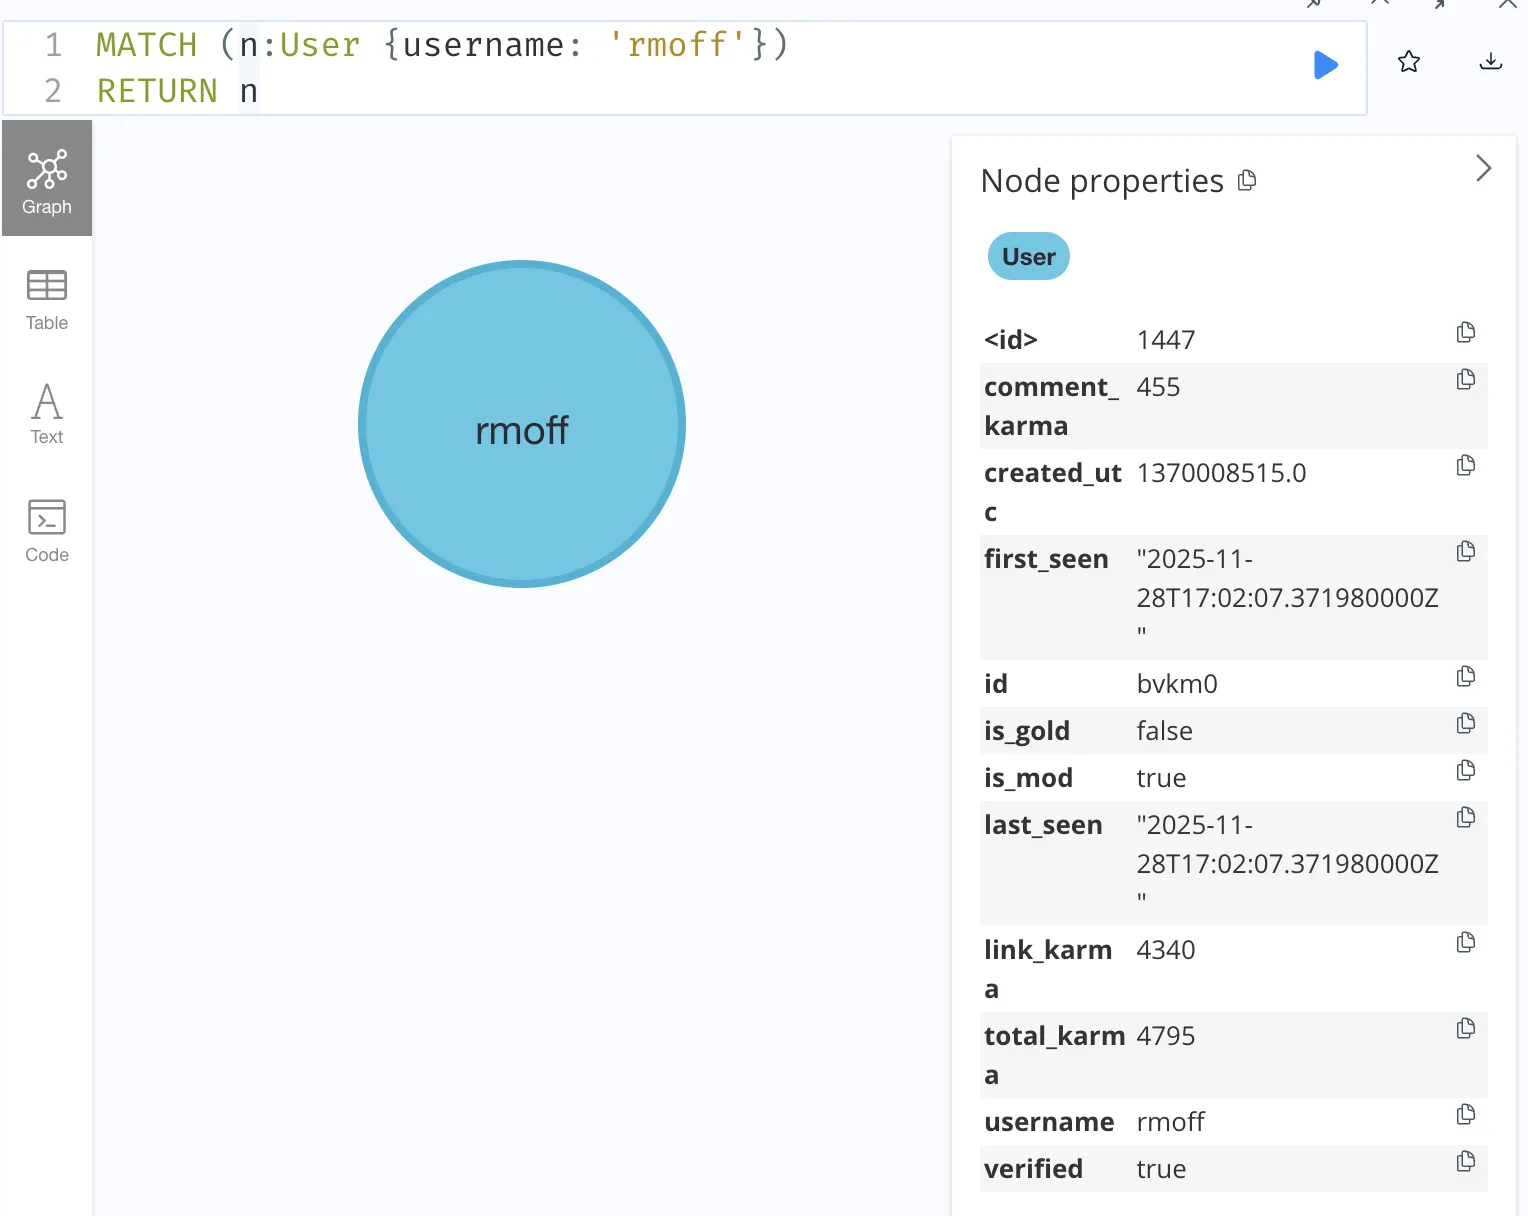Copy the first_seen timestamp value
The height and width of the screenshot is (1216, 1528).
tap(1466, 552)
